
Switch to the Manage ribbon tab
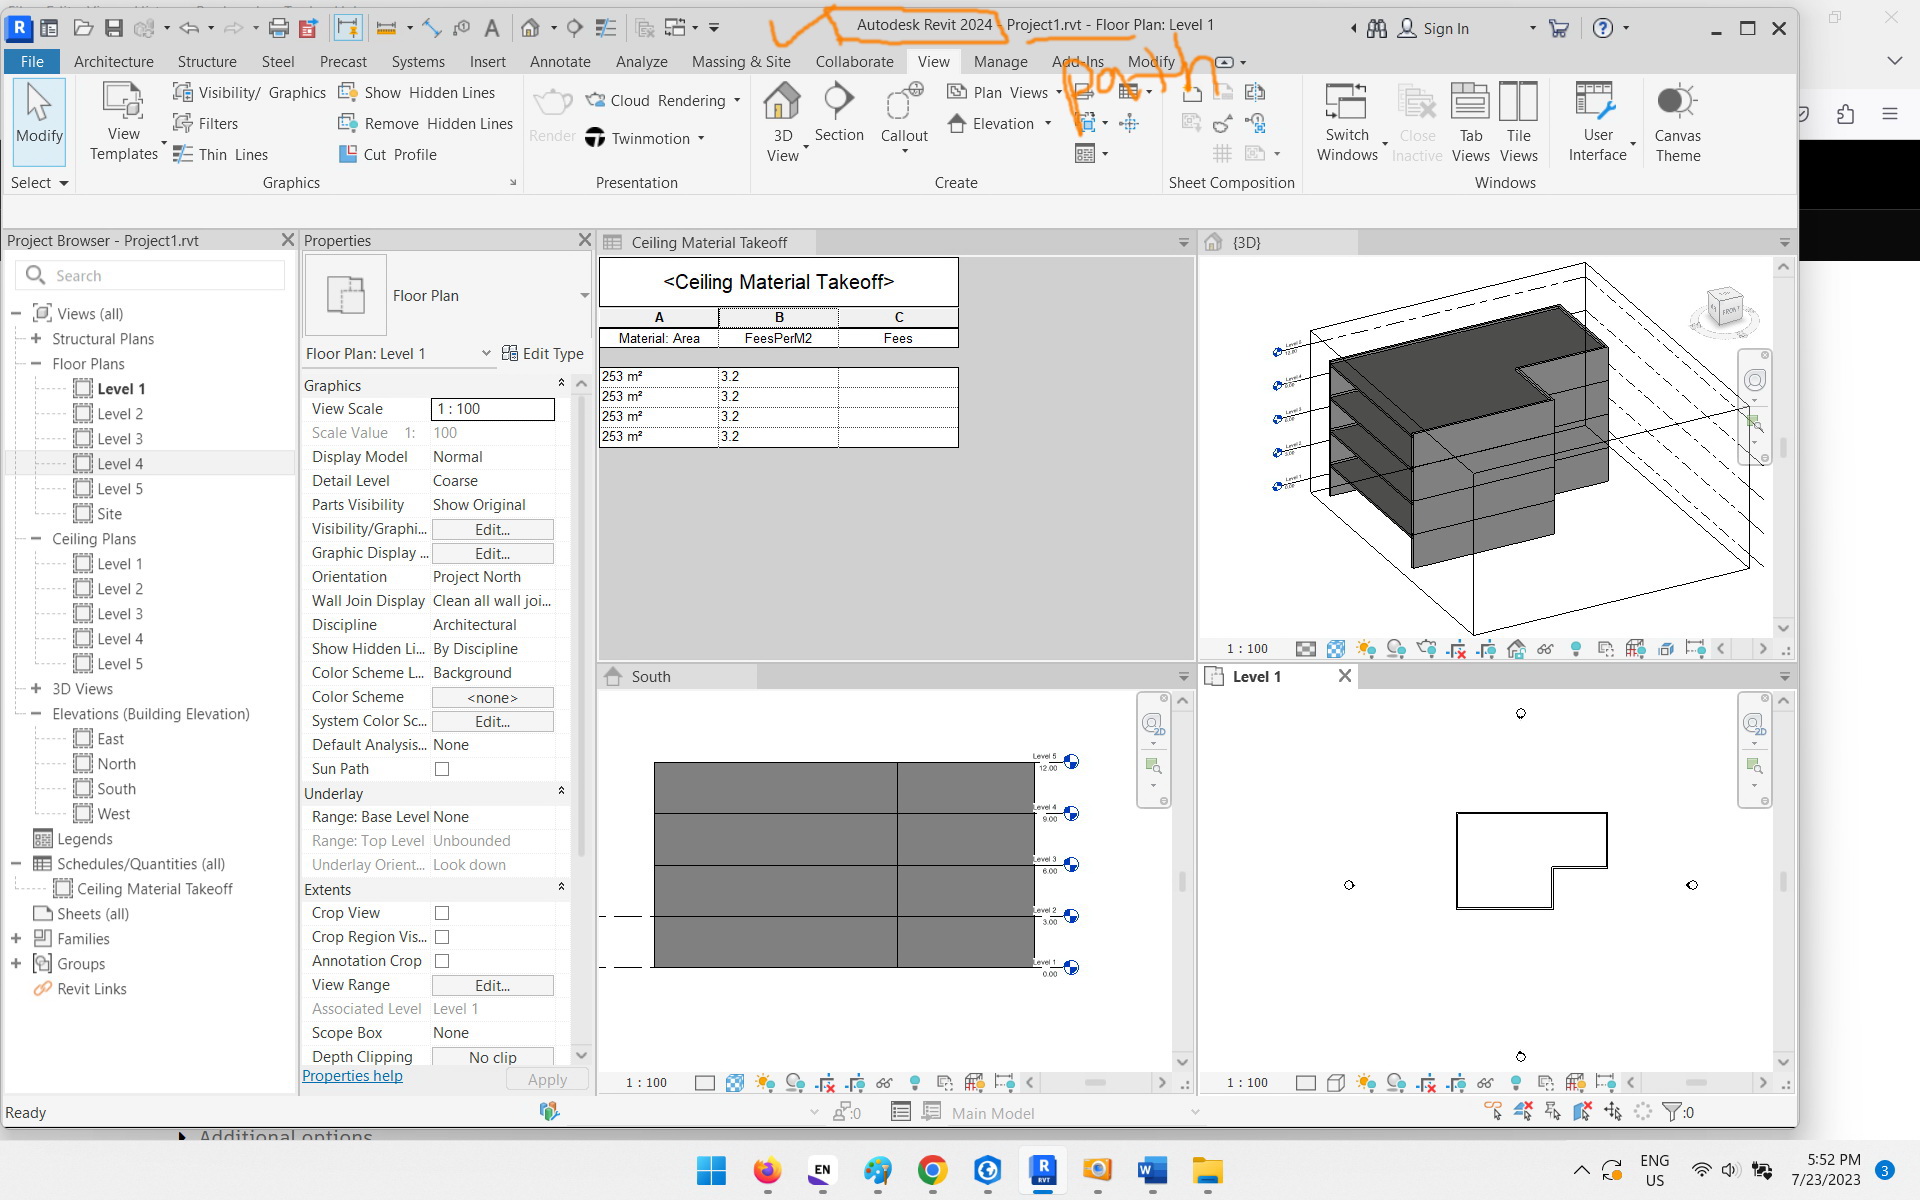tap(1000, 61)
